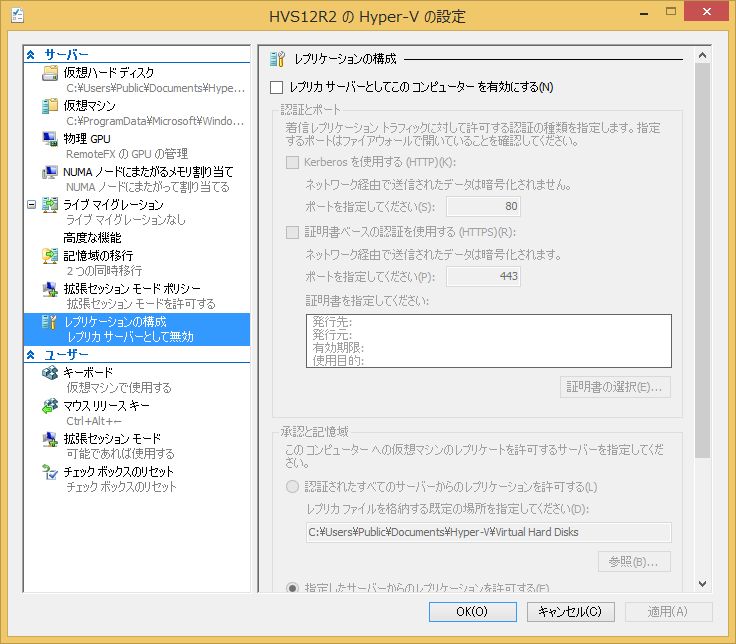The width and height of the screenshot is (736, 644).
Task: Click the 物理 GPU monitor icon
Action: tap(50, 139)
